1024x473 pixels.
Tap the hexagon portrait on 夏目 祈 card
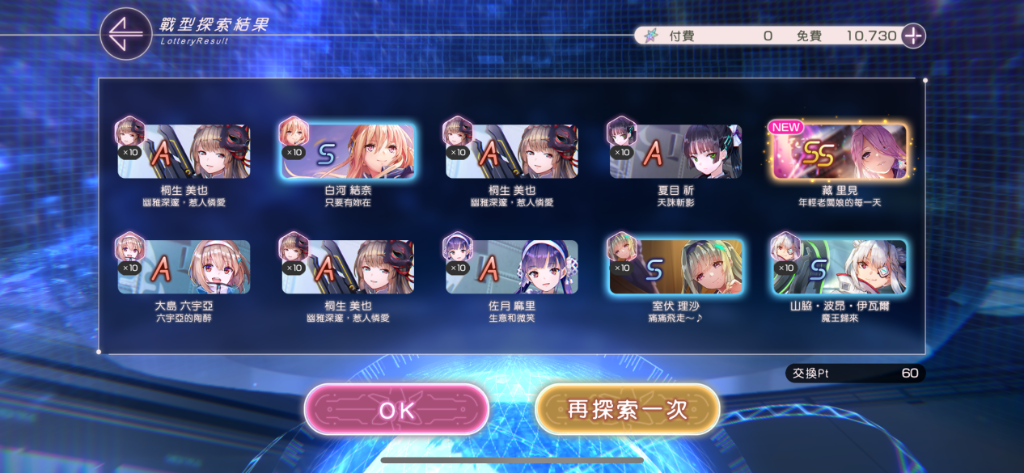point(622,131)
